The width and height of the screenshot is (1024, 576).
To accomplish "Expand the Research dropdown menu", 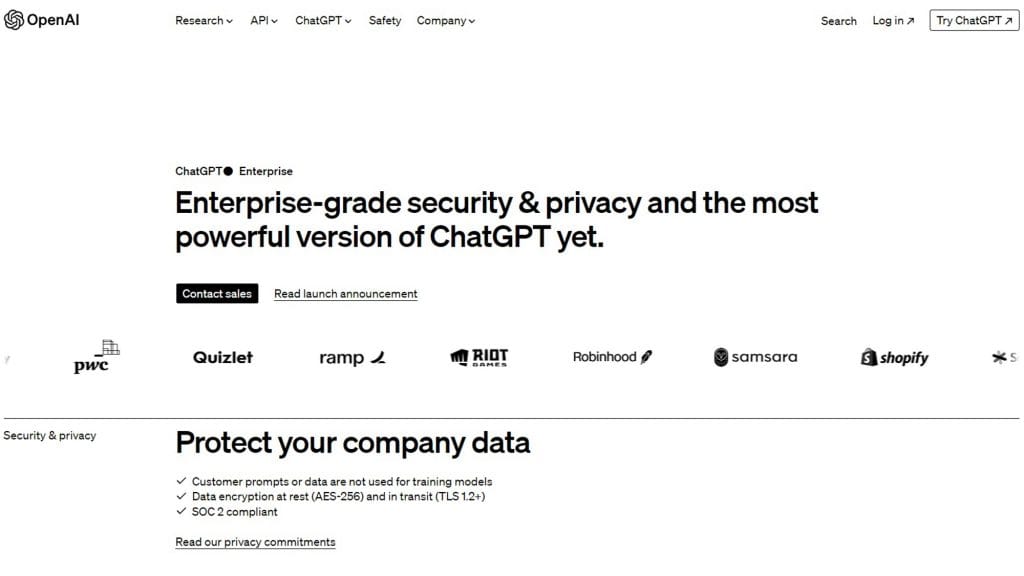I will point(204,20).
